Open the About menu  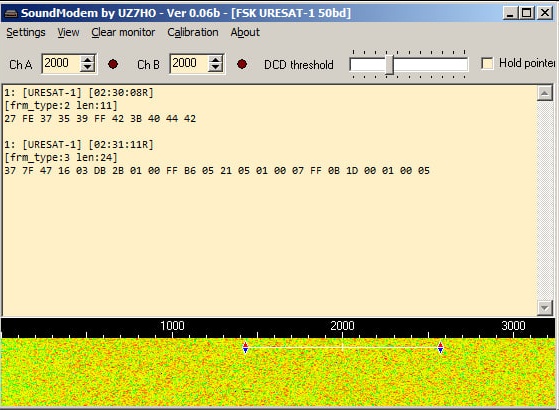coord(245,32)
